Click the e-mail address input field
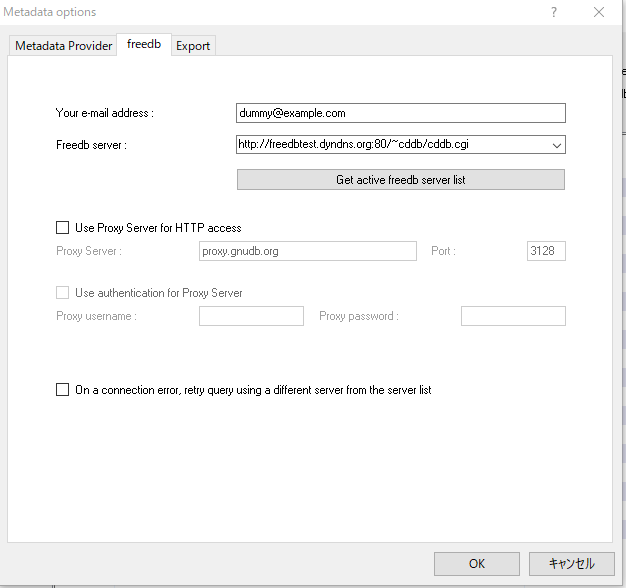This screenshot has width=626, height=588. [x=400, y=113]
